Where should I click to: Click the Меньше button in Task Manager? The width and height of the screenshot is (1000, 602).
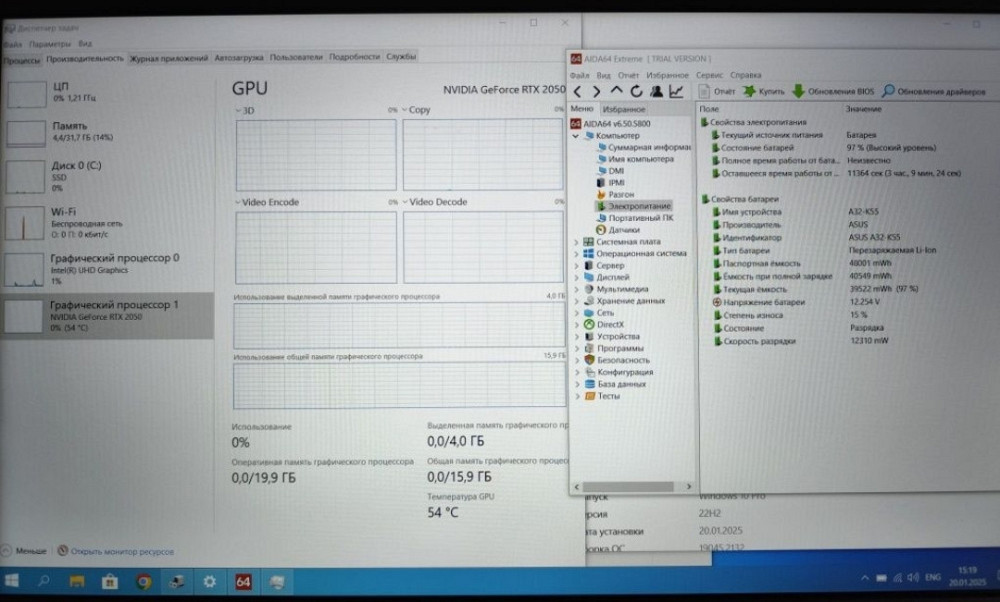click(26, 551)
